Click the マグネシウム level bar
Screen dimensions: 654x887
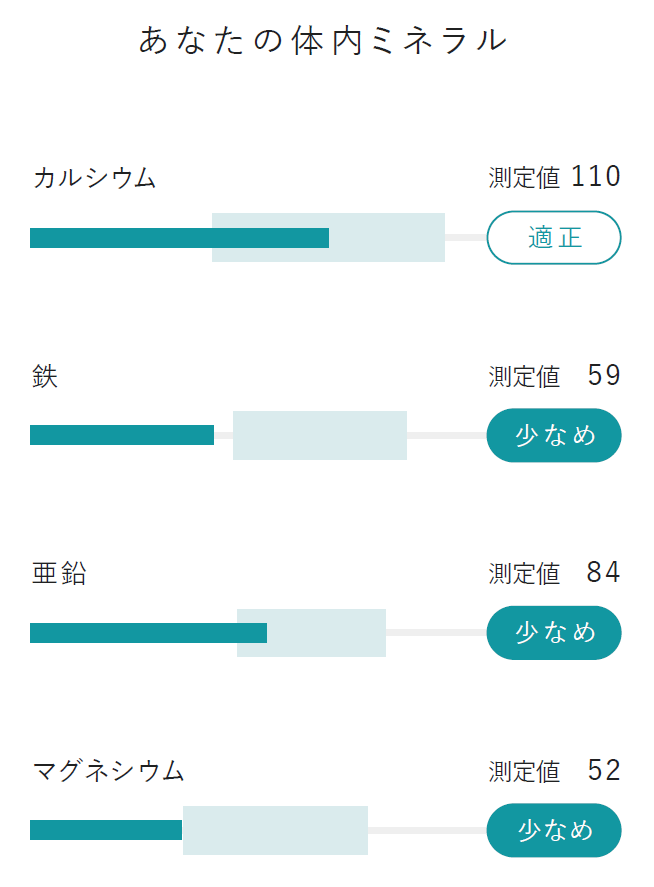(x=106, y=830)
